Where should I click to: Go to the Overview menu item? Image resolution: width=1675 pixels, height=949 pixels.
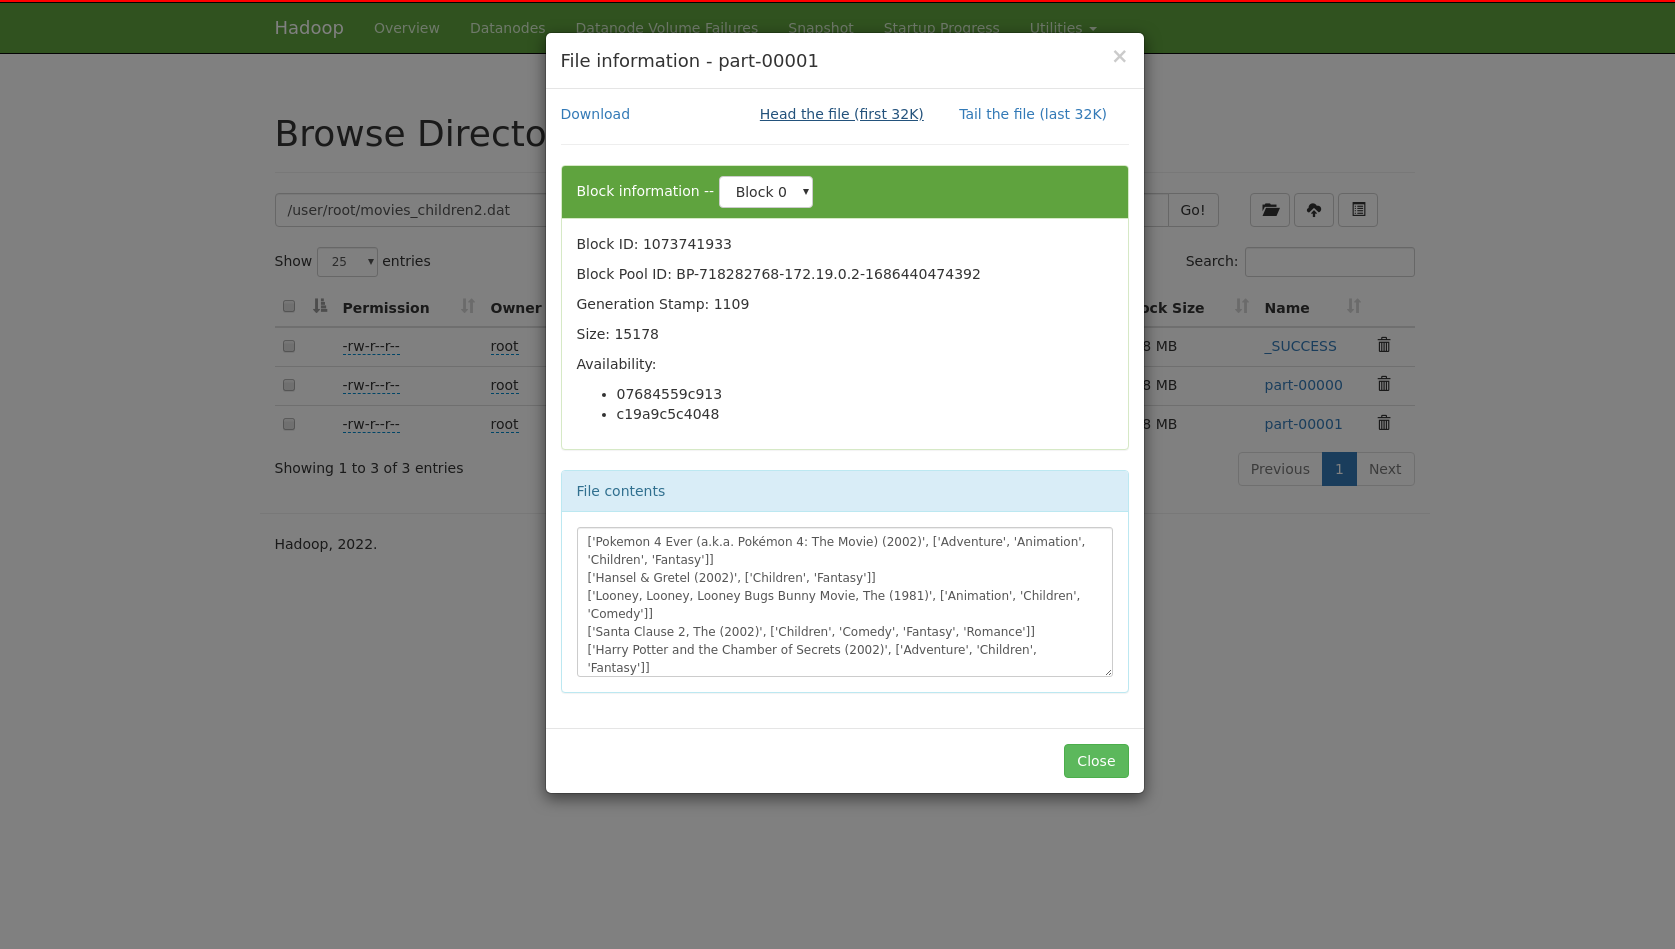point(407,28)
